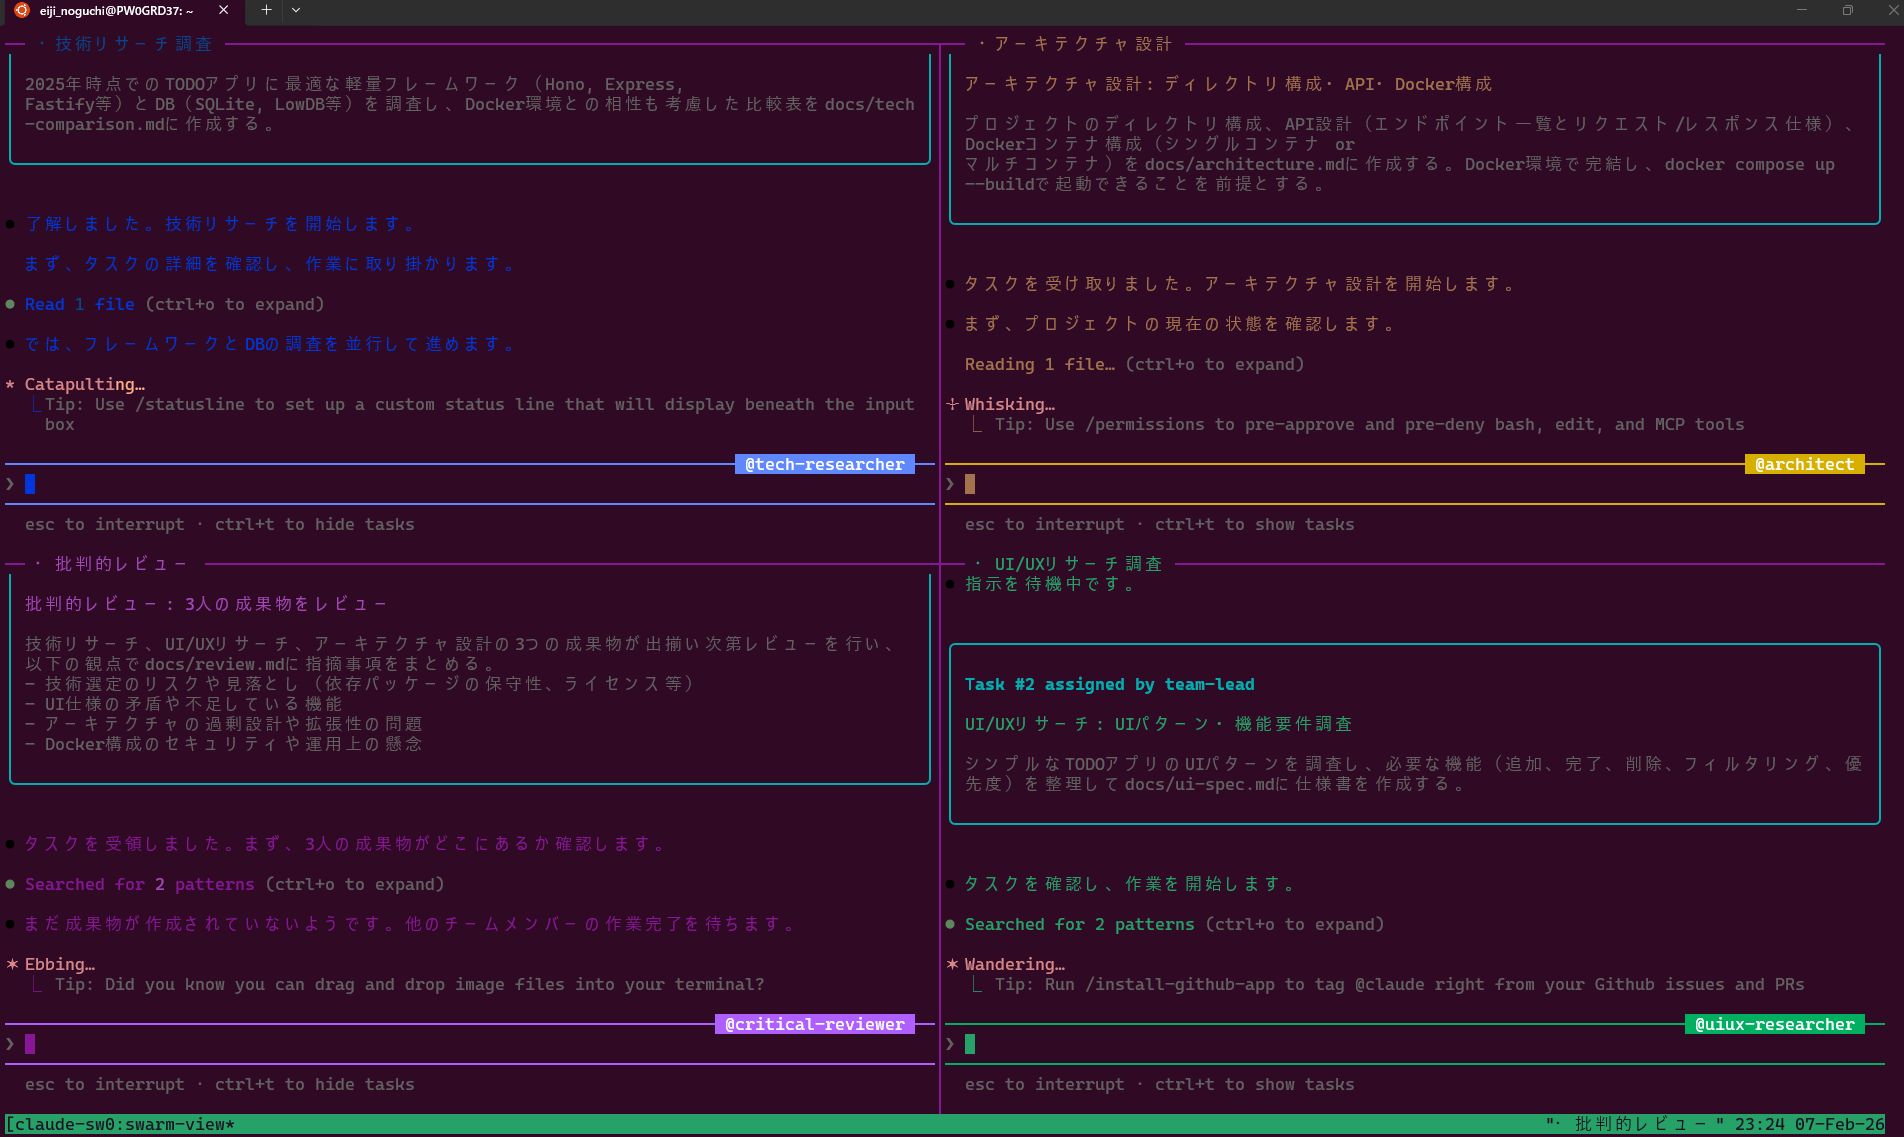Close the eiji_noguchi@PW0GRD37 tab
The image size is (1904, 1137).
pos(223,10)
